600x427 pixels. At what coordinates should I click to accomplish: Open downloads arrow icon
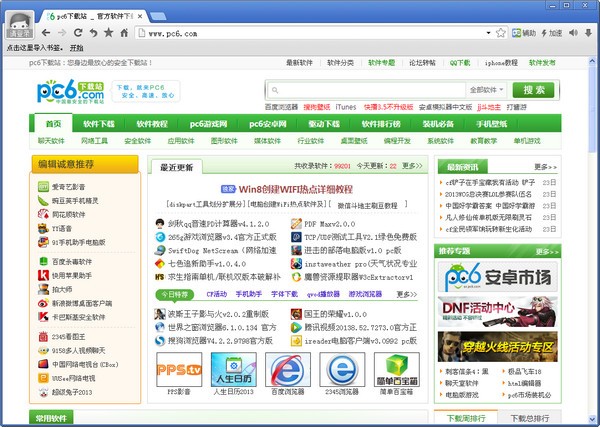tap(589, 33)
